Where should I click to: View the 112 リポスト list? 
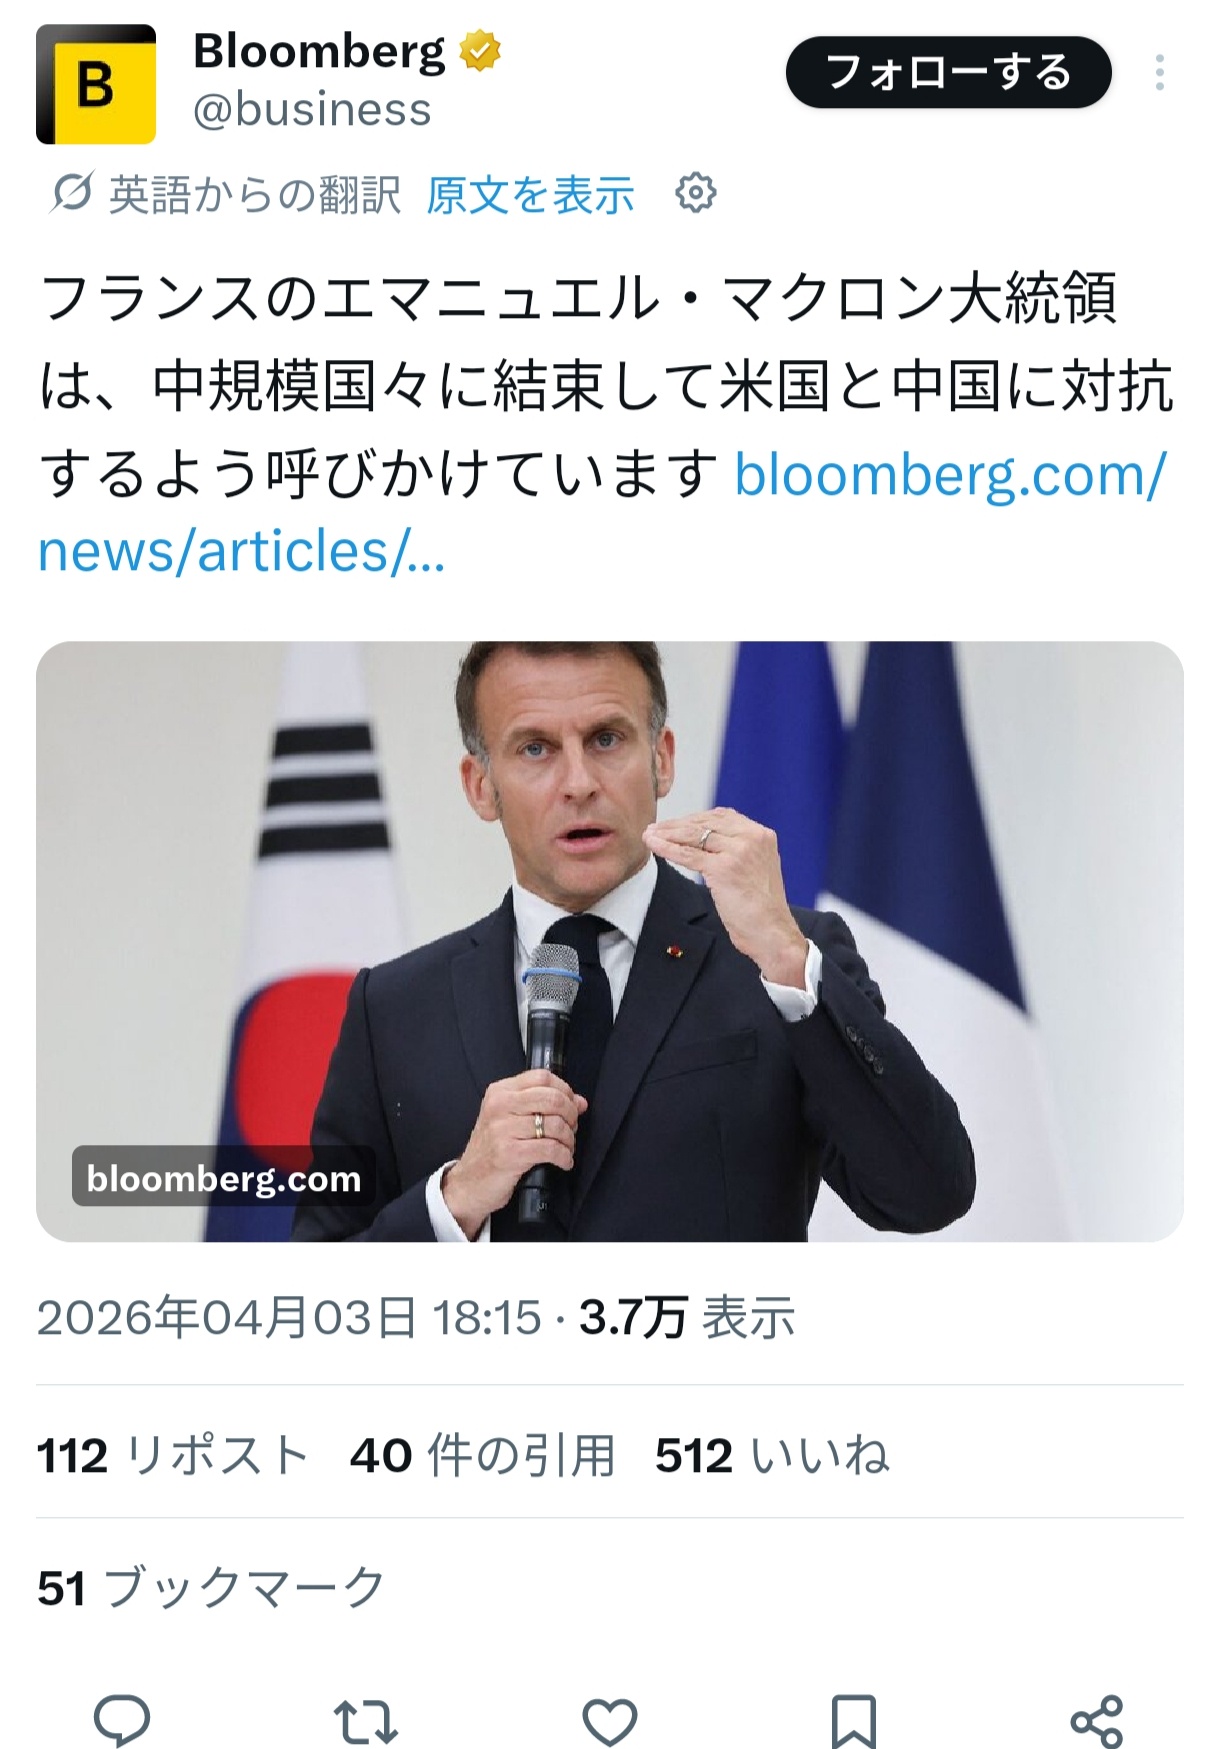(x=172, y=1455)
